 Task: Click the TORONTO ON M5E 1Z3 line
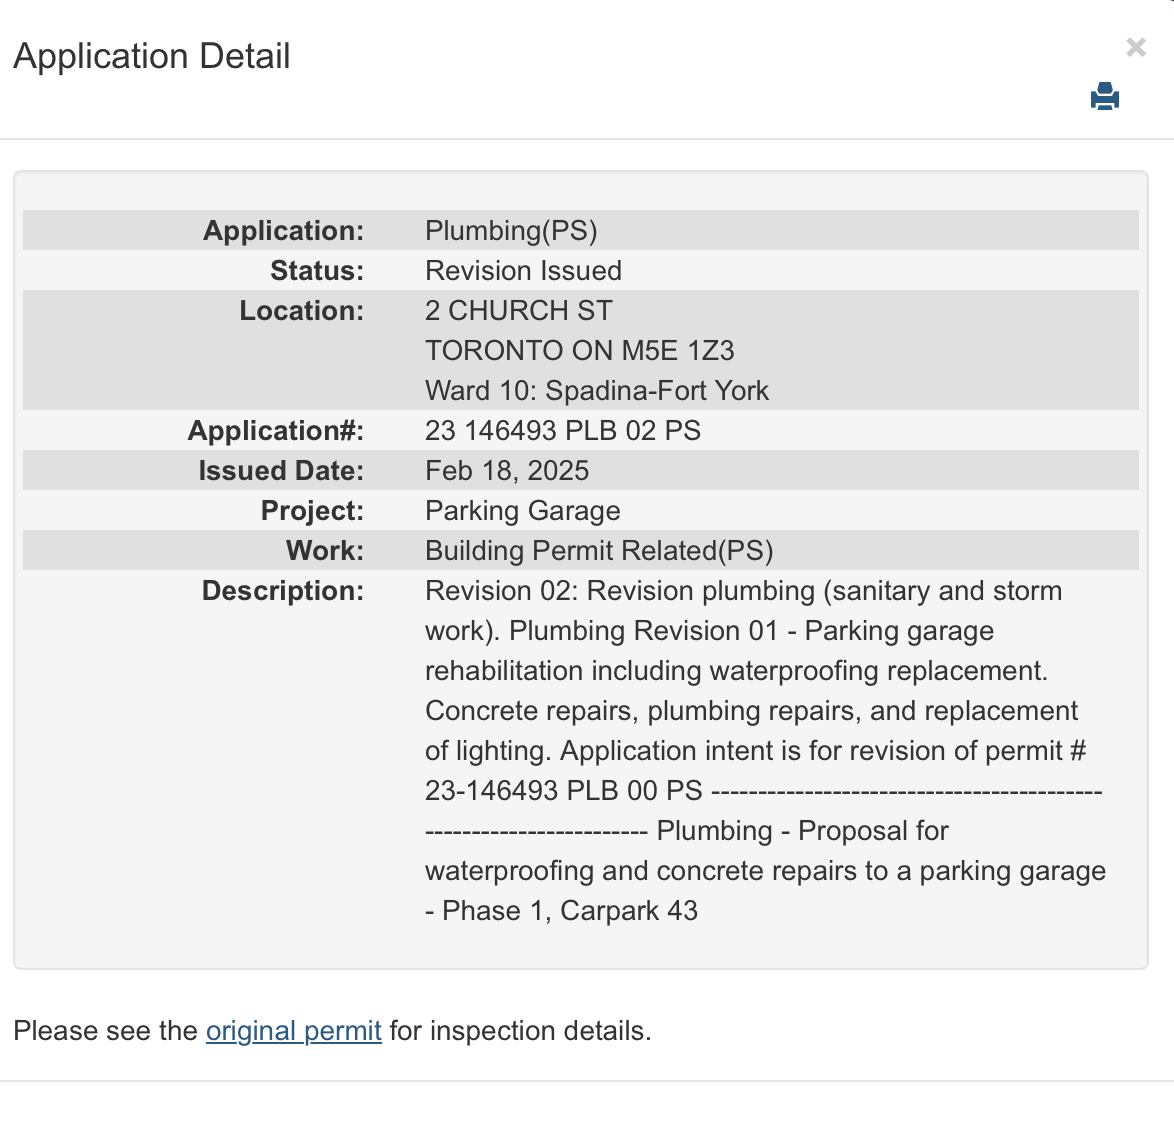tap(579, 351)
